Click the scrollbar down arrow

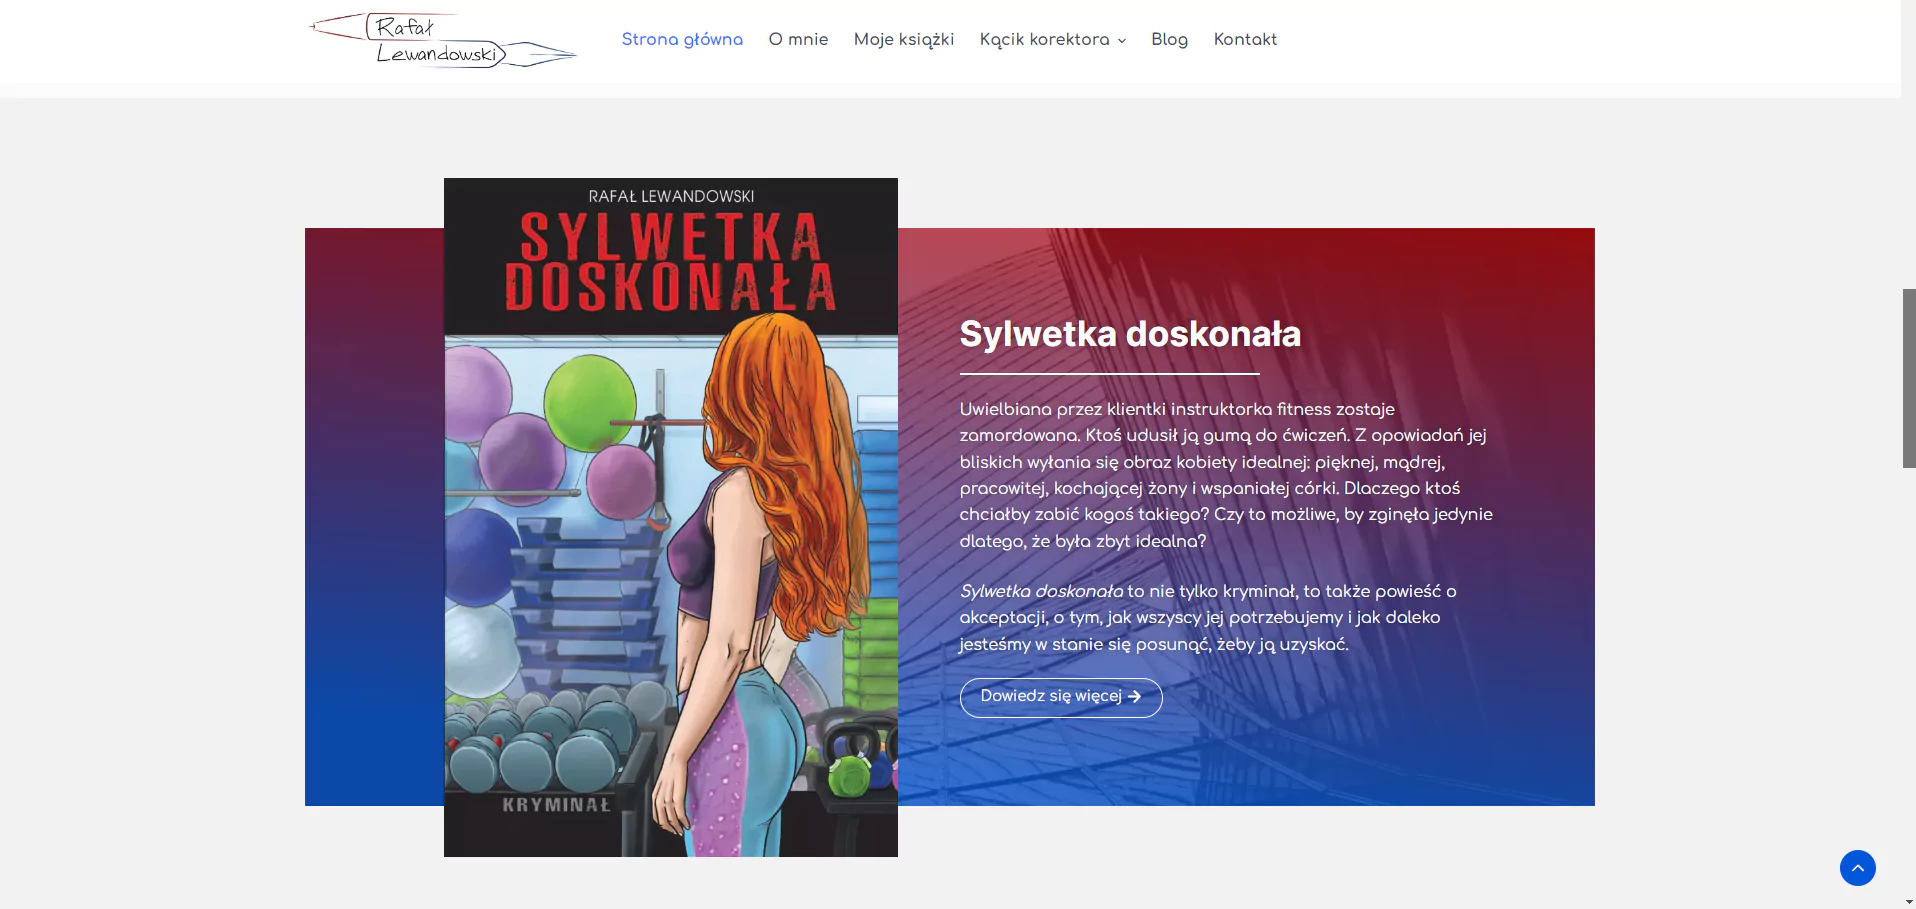point(1909,902)
